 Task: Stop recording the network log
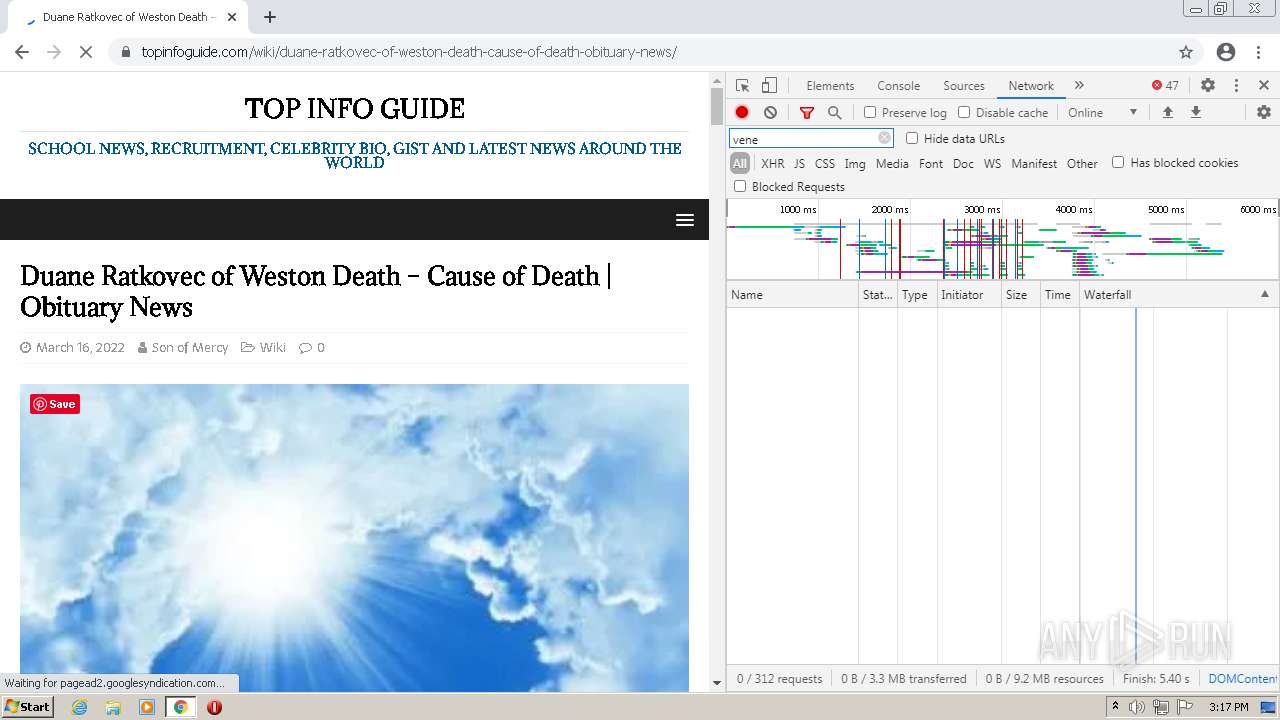point(742,113)
